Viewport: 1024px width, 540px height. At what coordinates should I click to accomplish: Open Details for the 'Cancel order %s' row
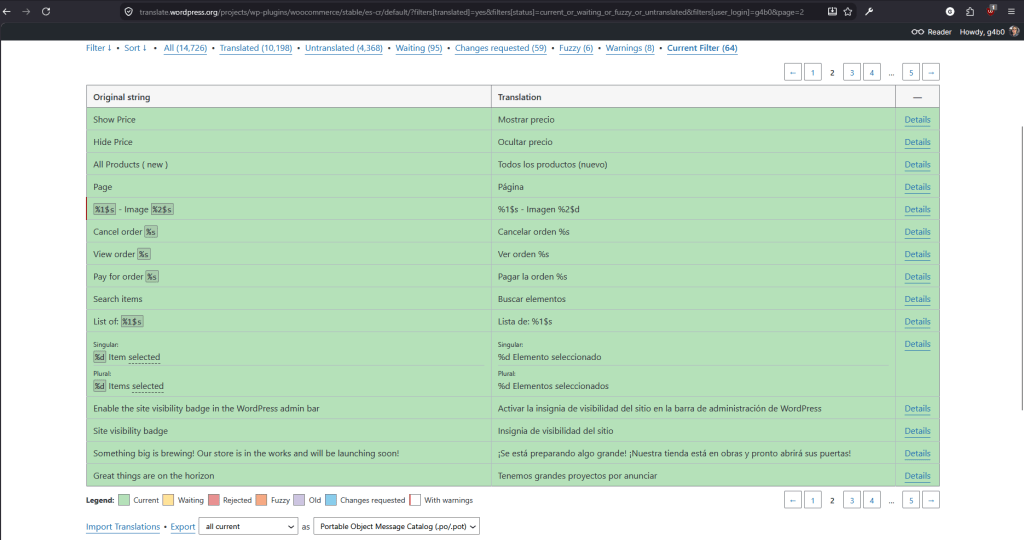917,232
